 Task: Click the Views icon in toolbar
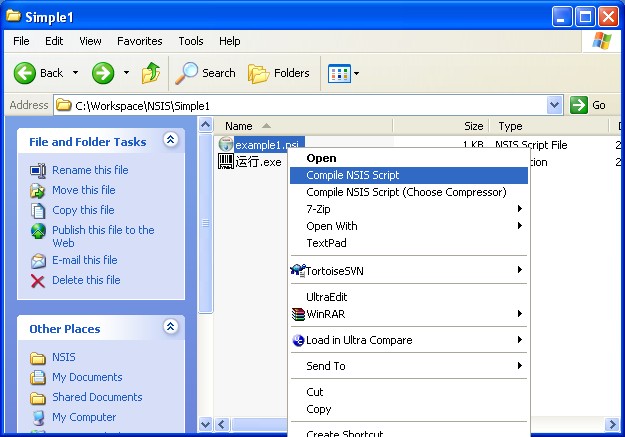click(x=339, y=73)
